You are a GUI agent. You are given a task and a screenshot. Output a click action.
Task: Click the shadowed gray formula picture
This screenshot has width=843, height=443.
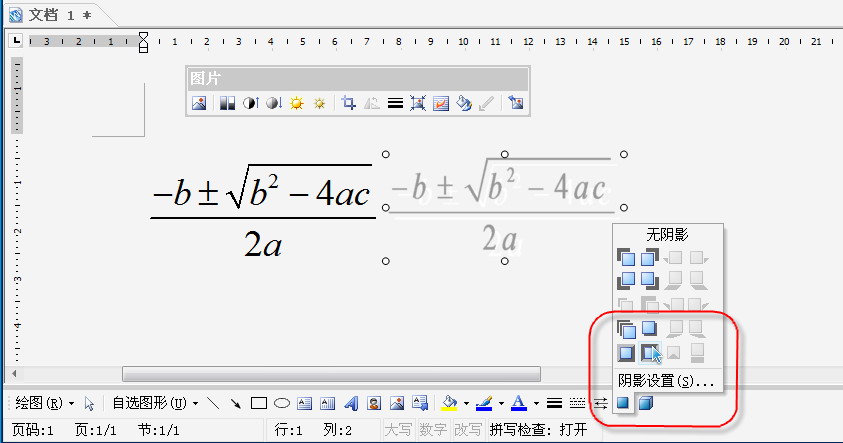point(504,208)
